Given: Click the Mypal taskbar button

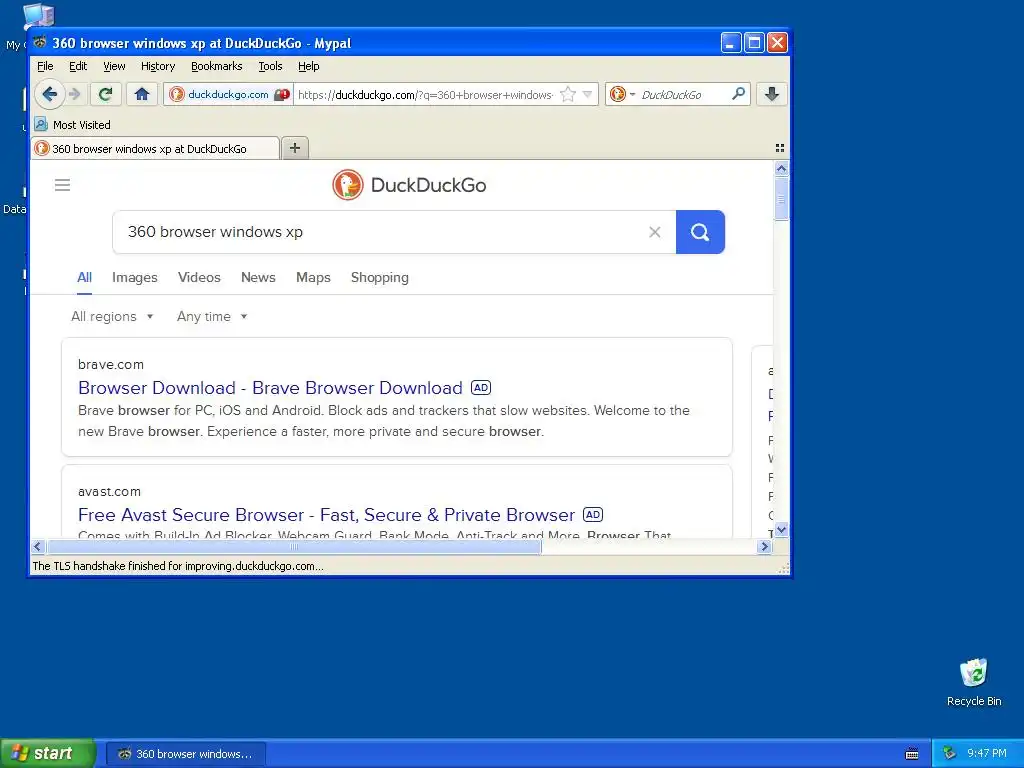Looking at the screenshot, I should pyautogui.click(x=185, y=754).
